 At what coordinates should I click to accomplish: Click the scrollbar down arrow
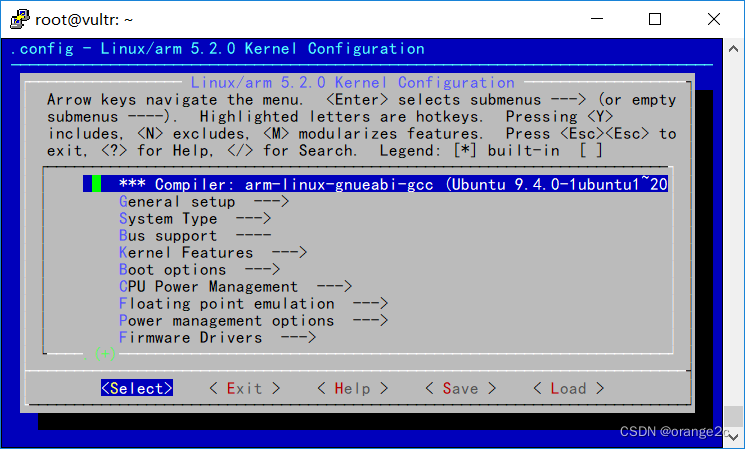(734, 437)
